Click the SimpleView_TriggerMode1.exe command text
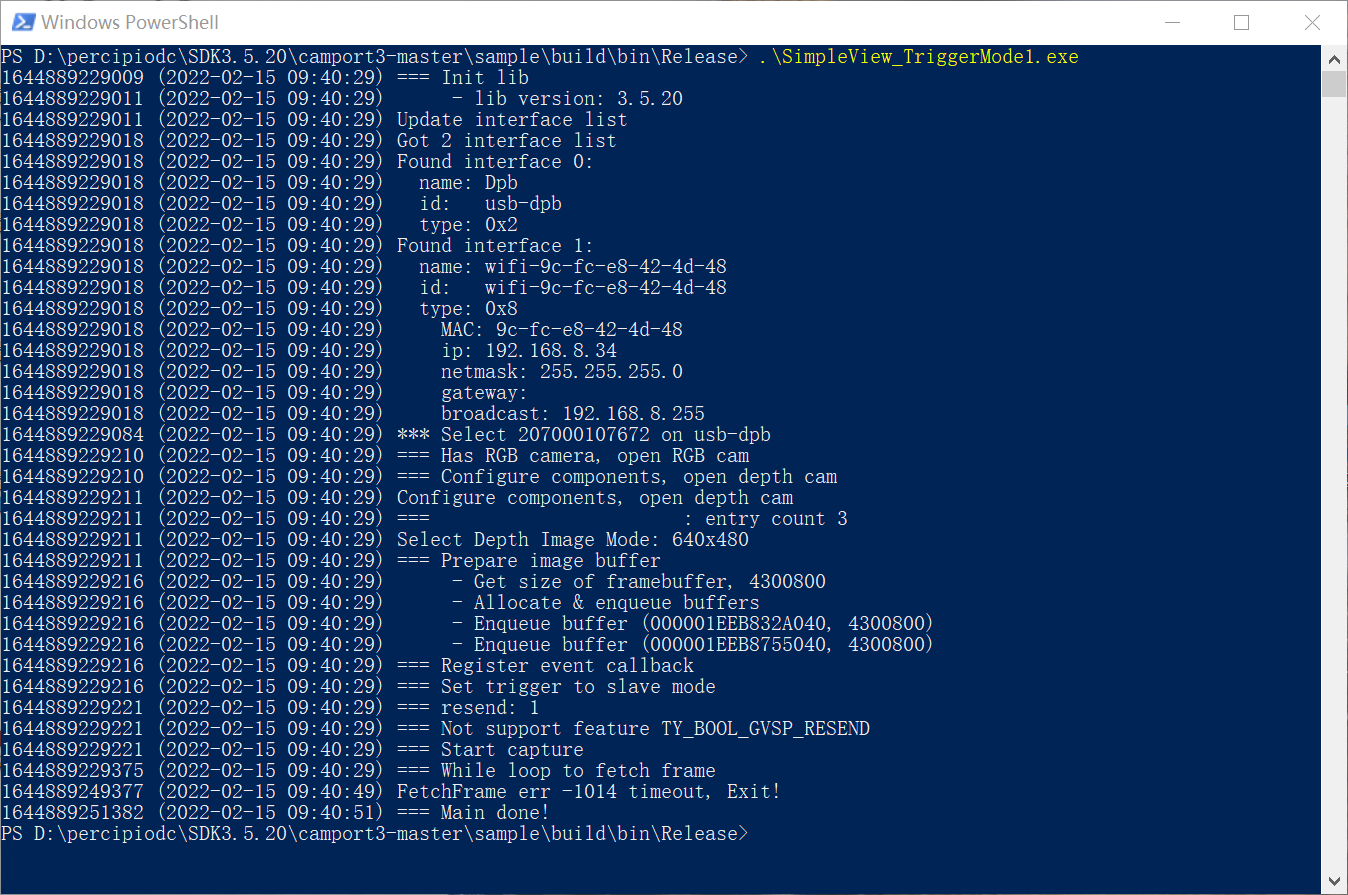This screenshot has height=895, width=1348. pos(918,57)
